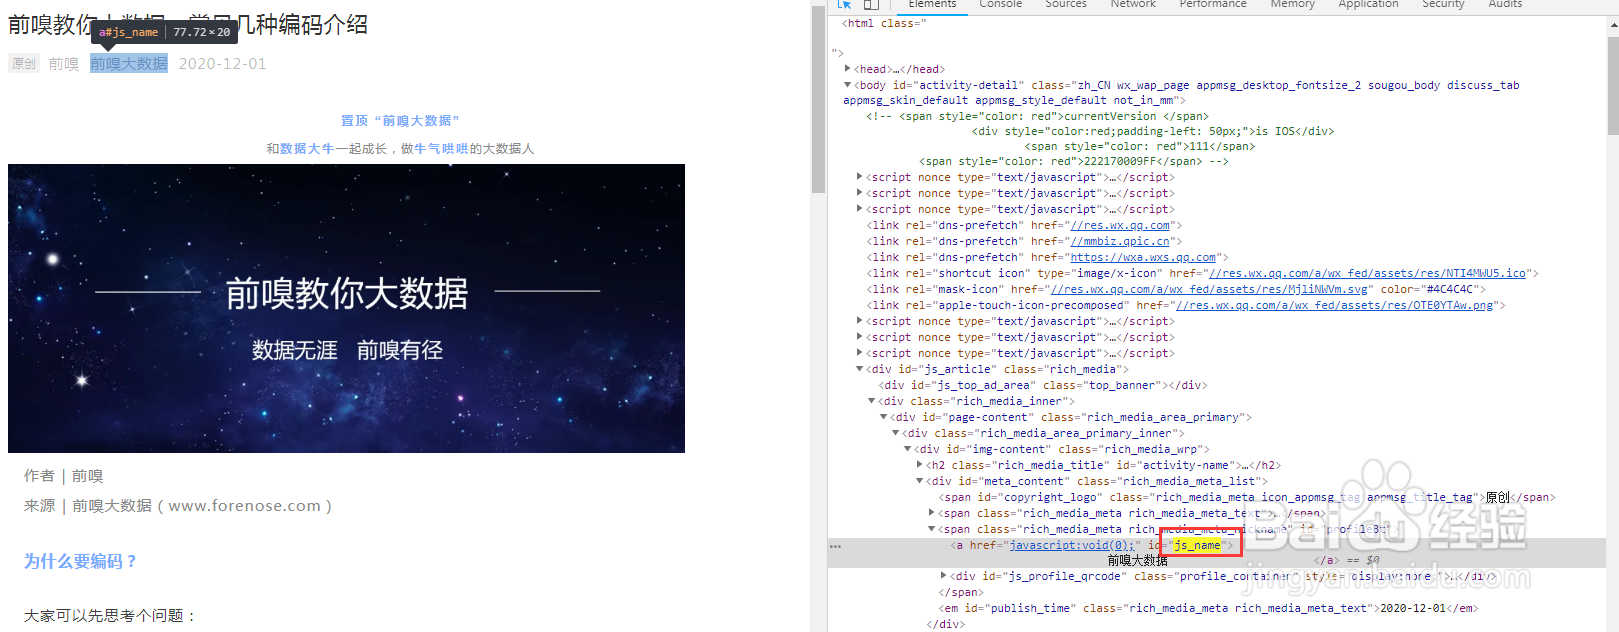
Task: Switch to the Sources tab
Action: click(x=1066, y=5)
